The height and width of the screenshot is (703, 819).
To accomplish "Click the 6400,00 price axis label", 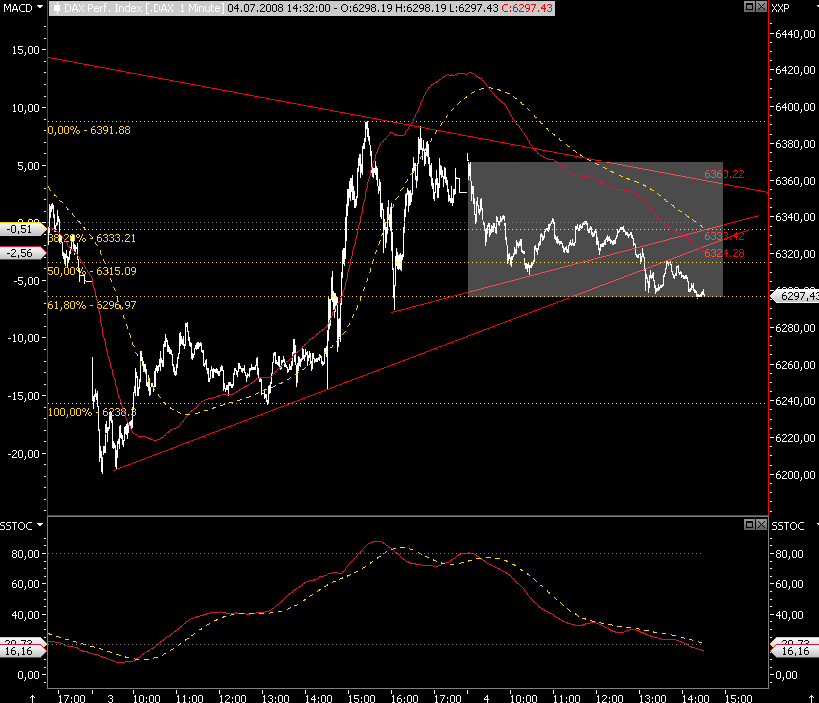I will pyautogui.click(x=795, y=107).
